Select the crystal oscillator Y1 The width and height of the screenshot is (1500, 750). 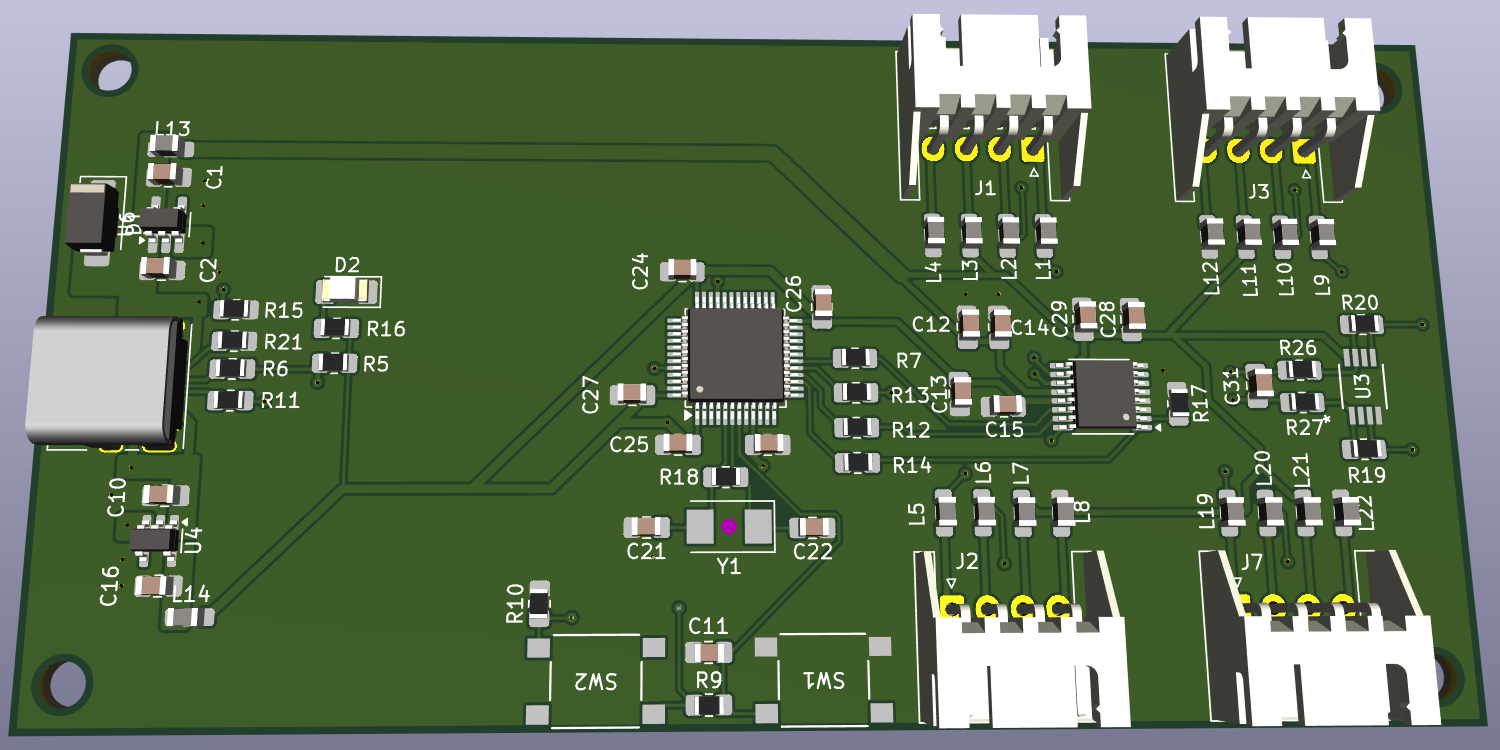point(730,525)
